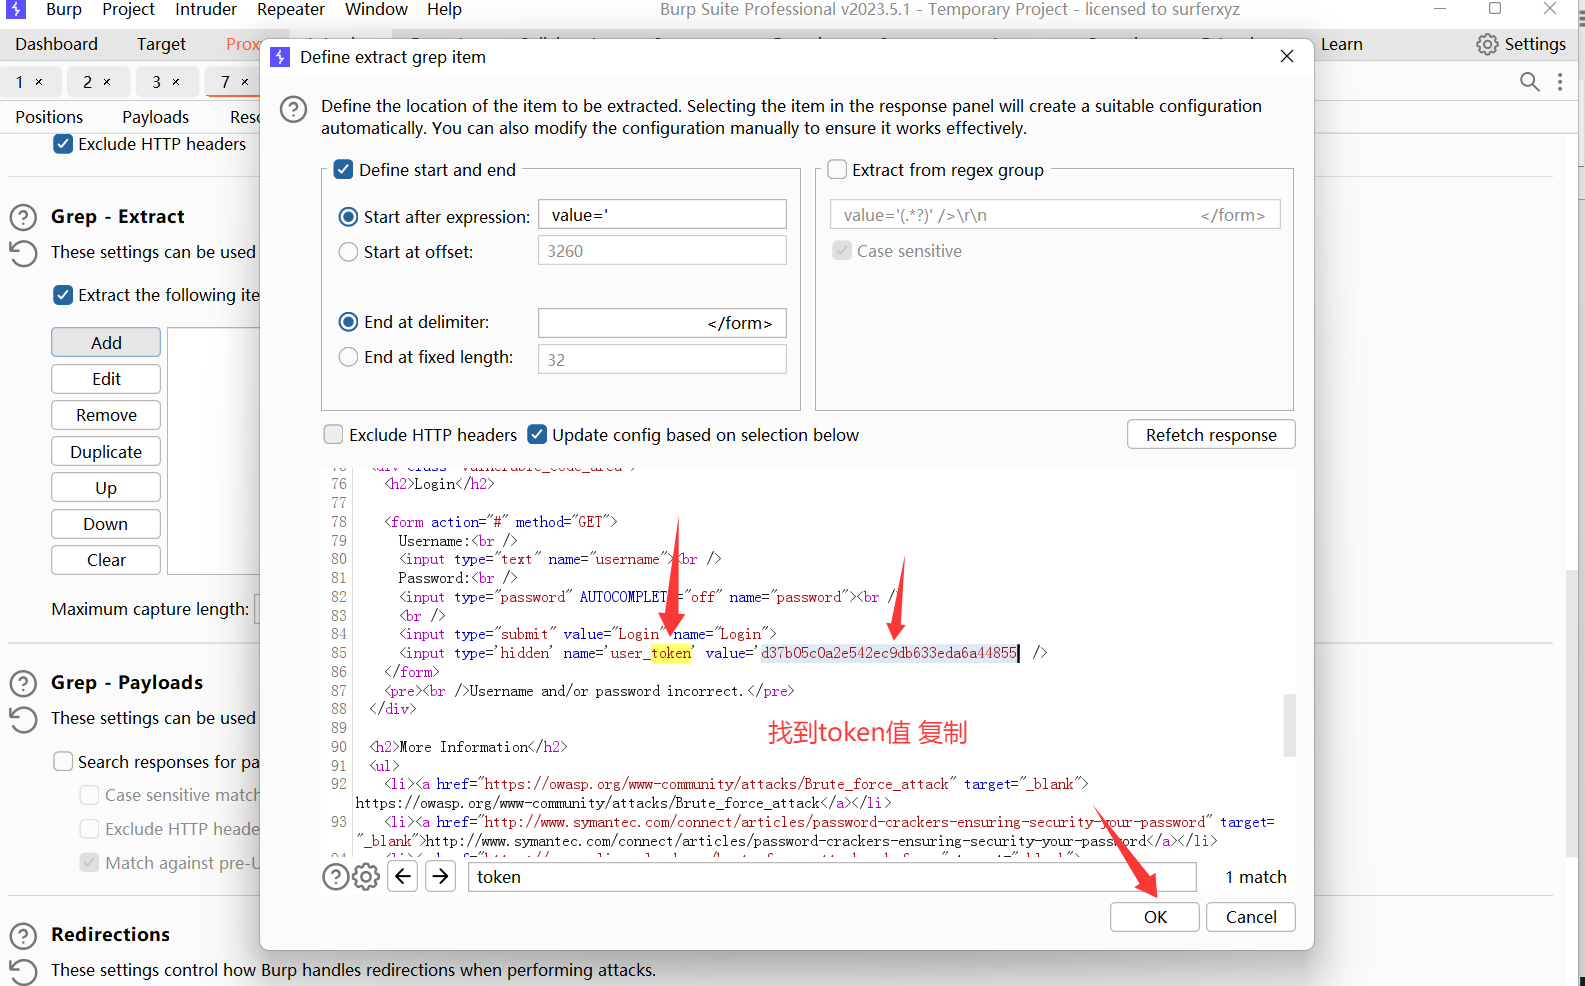Screen dimensions: 1585x986
Task: Click the highlighted user_token value text
Action: (889, 653)
